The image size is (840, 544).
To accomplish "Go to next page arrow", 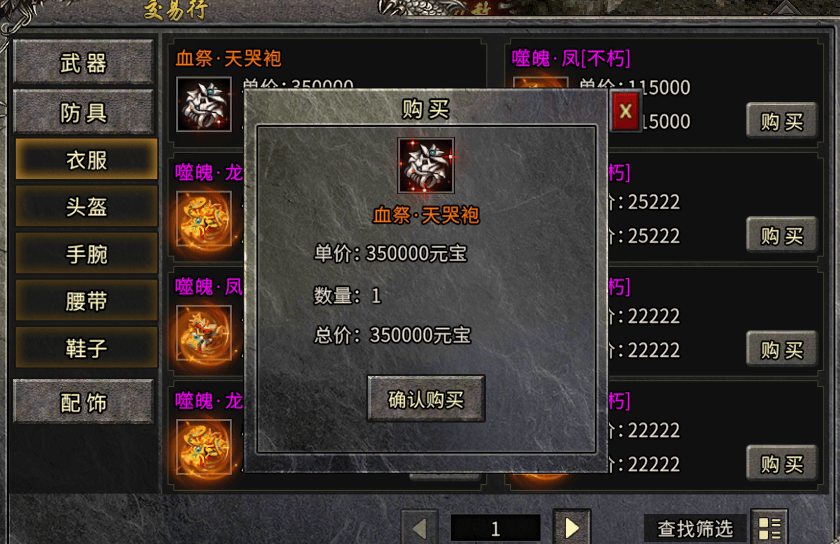I will (x=572, y=528).
